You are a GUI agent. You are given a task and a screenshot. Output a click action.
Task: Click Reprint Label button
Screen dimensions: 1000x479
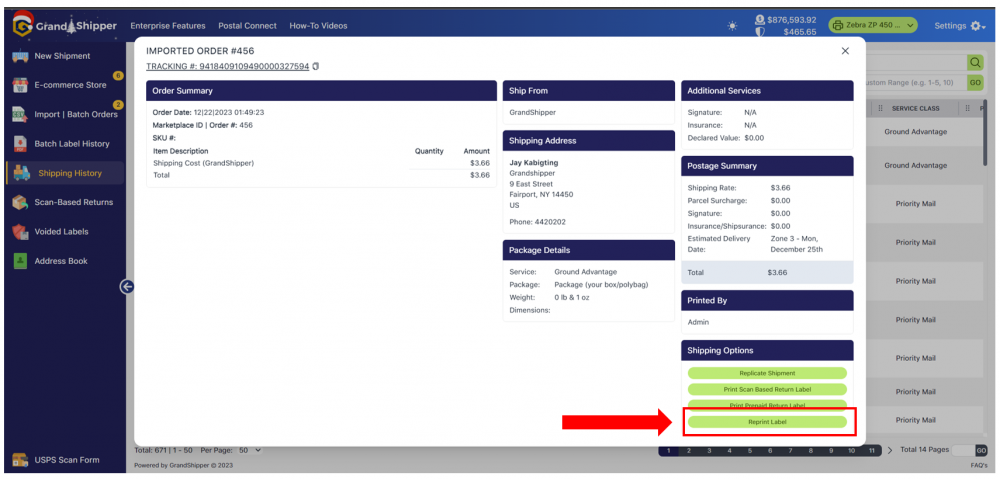(x=767, y=422)
